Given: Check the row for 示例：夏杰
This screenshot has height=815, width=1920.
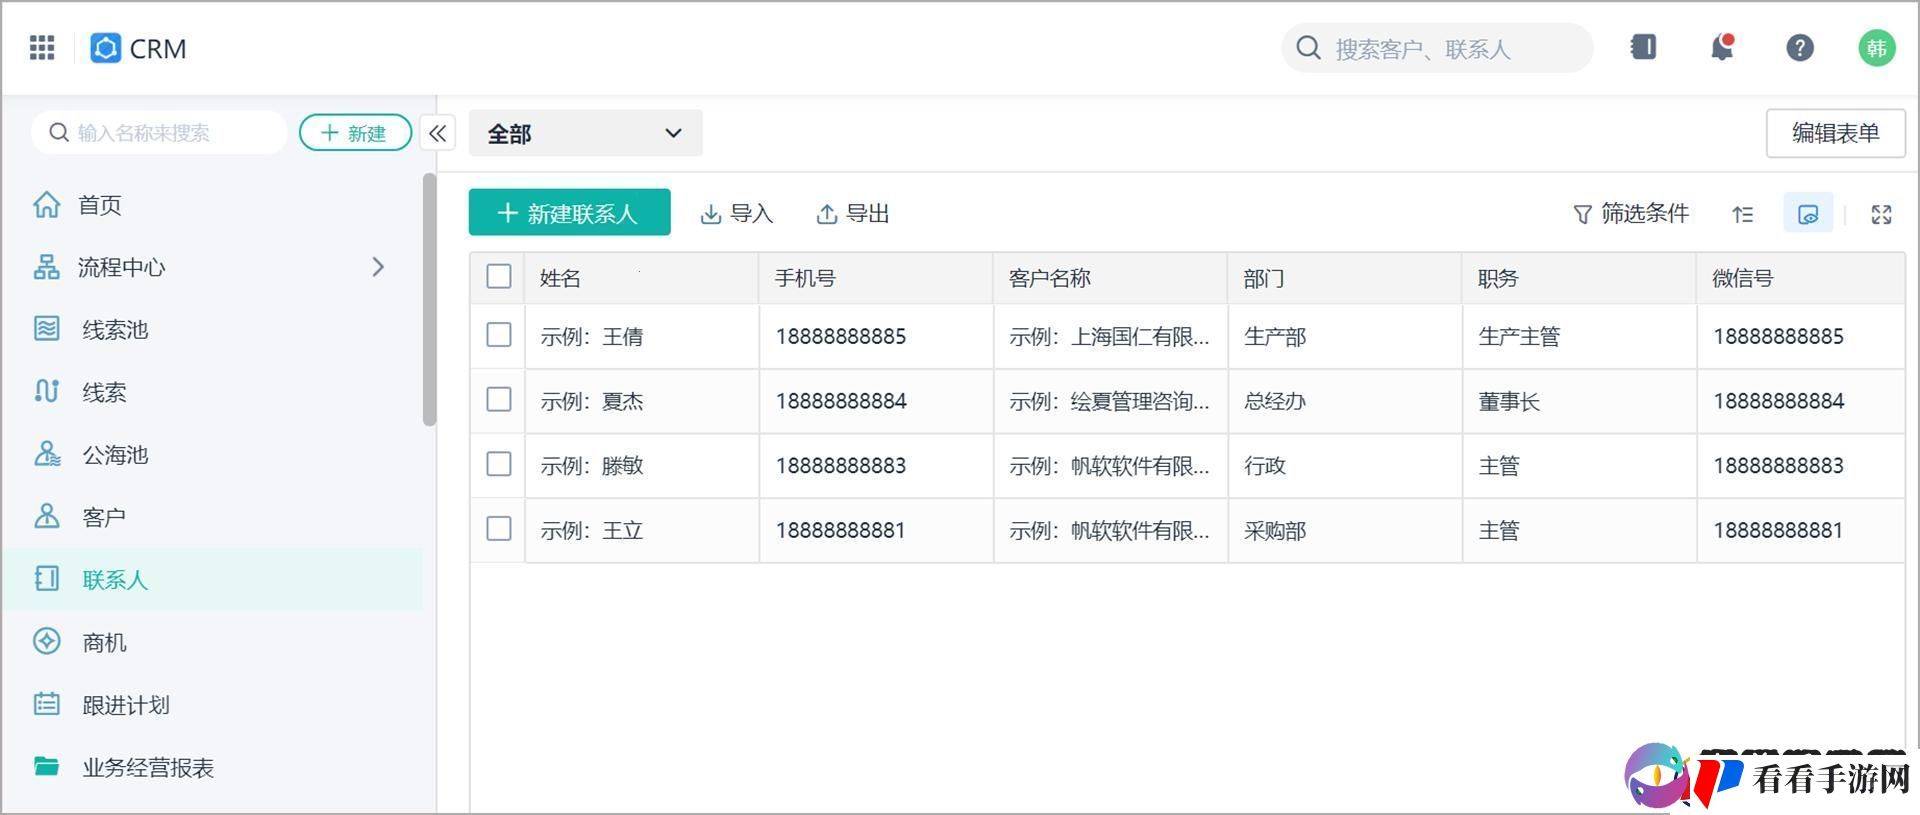Looking at the screenshot, I should pyautogui.click(x=498, y=400).
